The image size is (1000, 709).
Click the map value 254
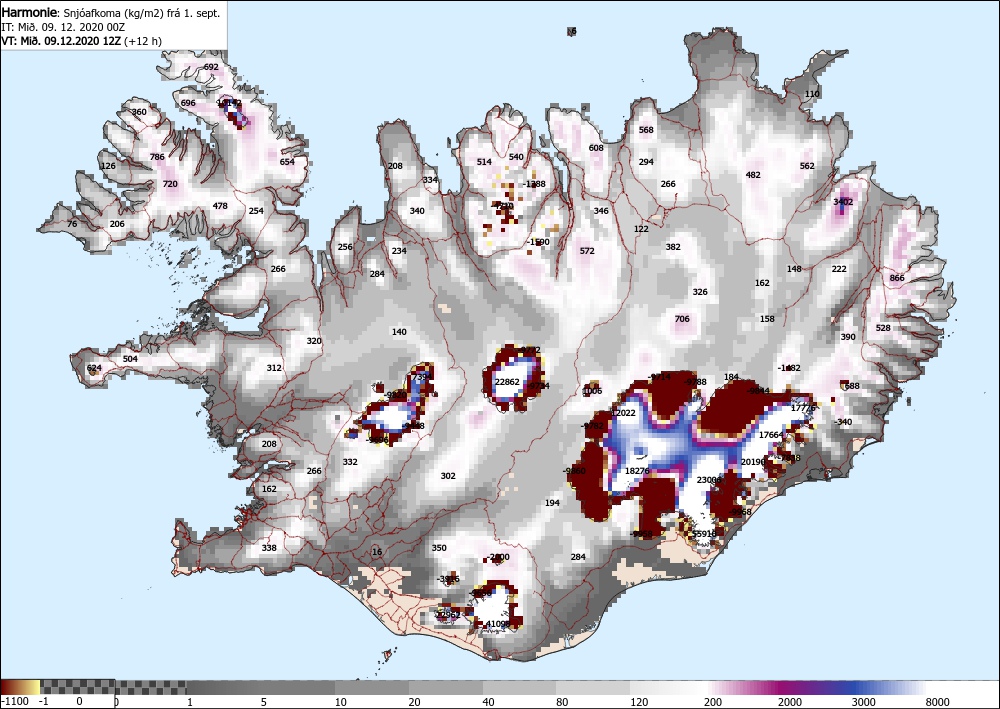click(256, 211)
